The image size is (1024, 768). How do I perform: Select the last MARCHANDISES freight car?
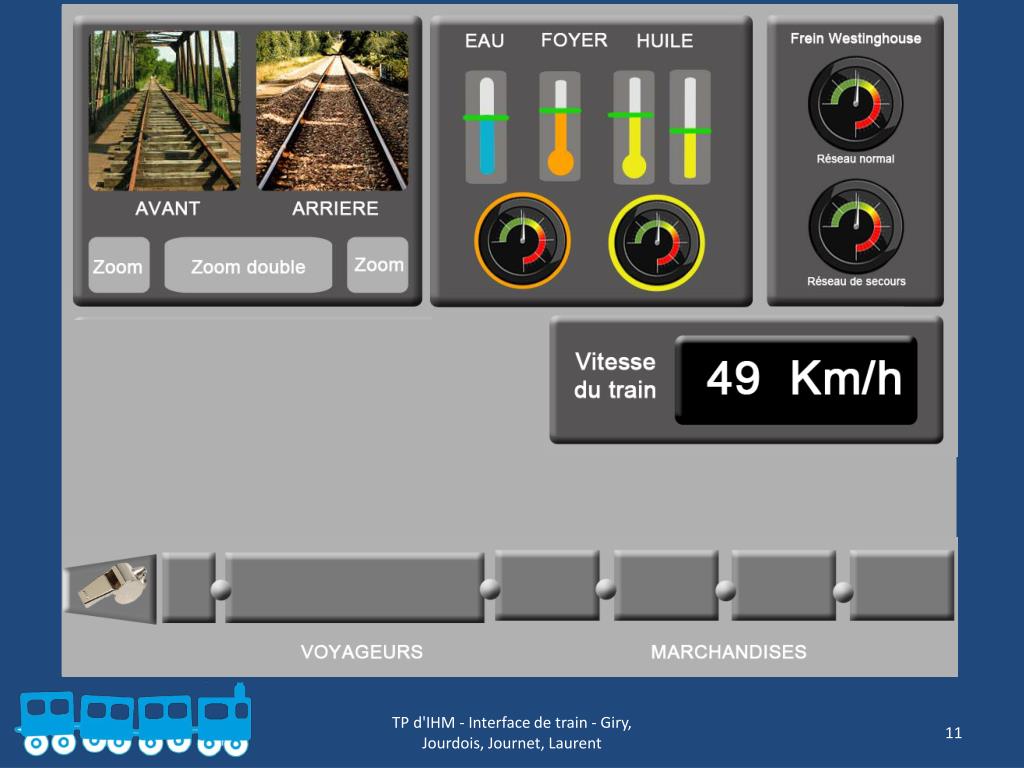pyautogui.click(x=902, y=585)
